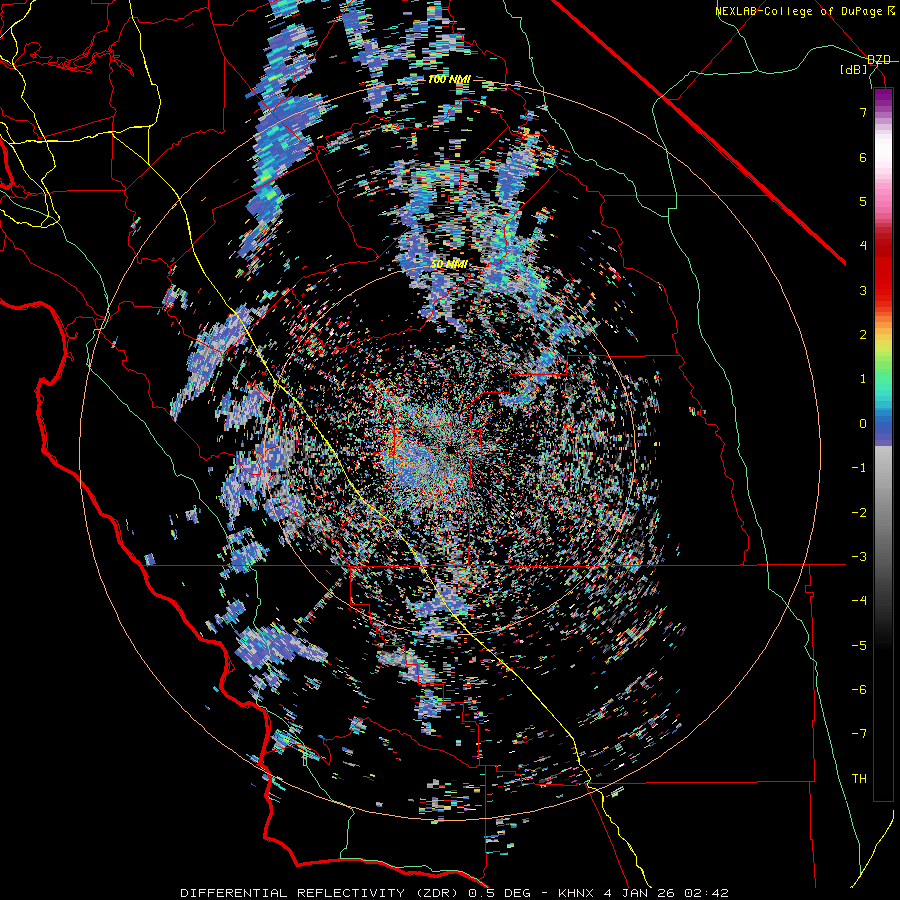Click the -2 value on the scale

click(859, 512)
